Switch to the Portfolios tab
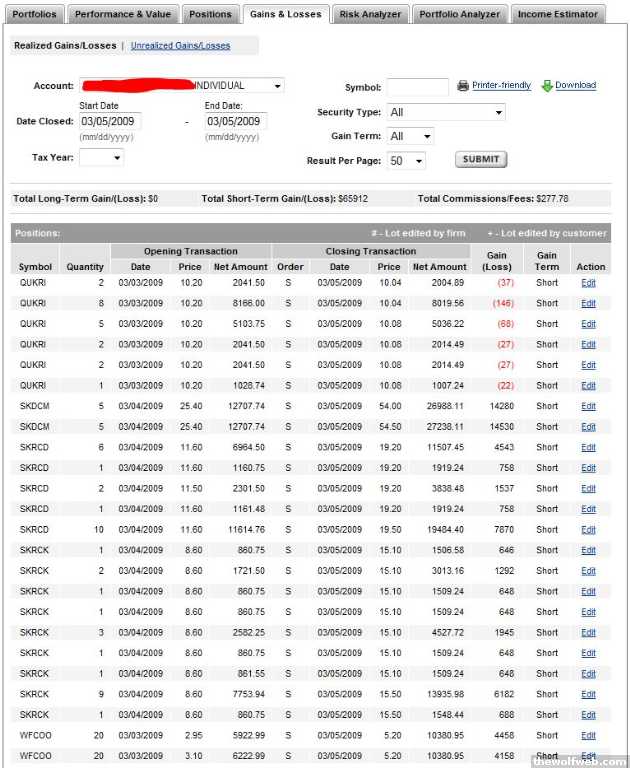The image size is (630, 768). tap(35, 14)
